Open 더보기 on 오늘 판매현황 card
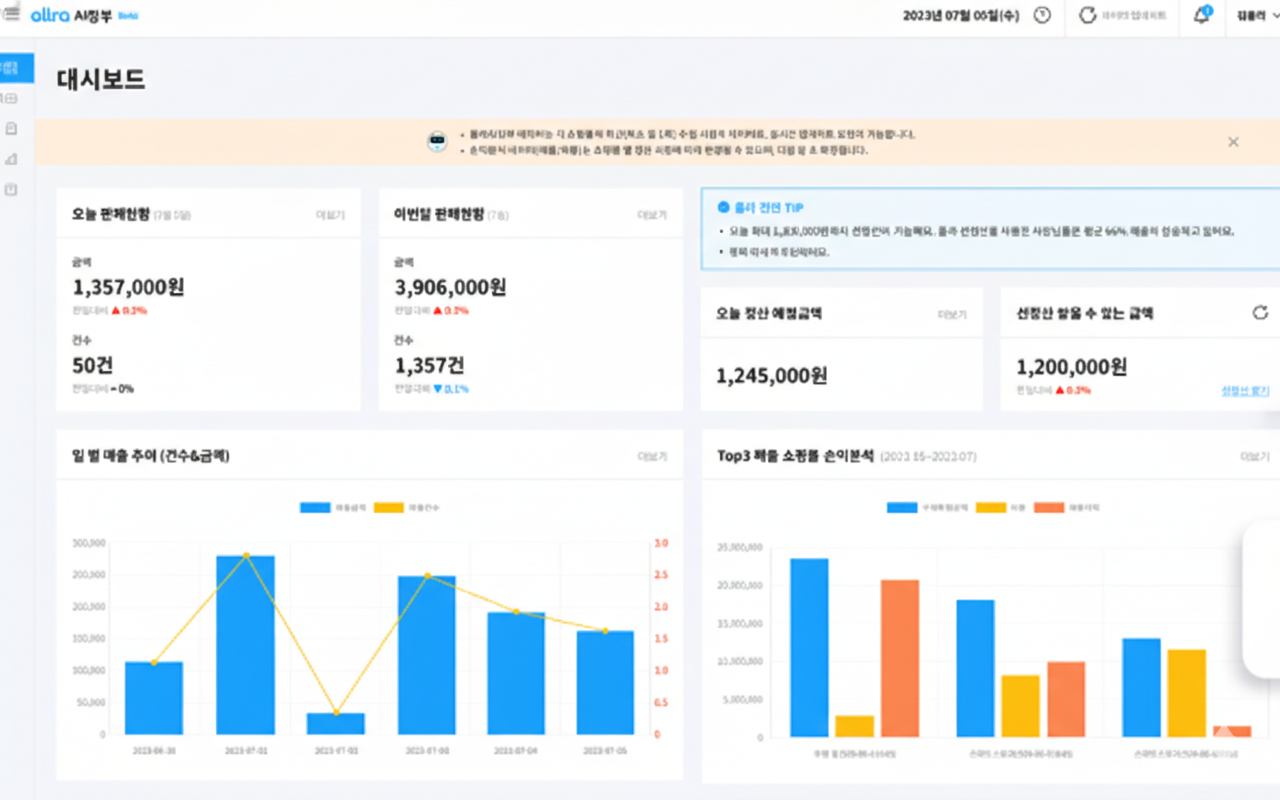This screenshot has width=1280, height=800. click(x=330, y=215)
